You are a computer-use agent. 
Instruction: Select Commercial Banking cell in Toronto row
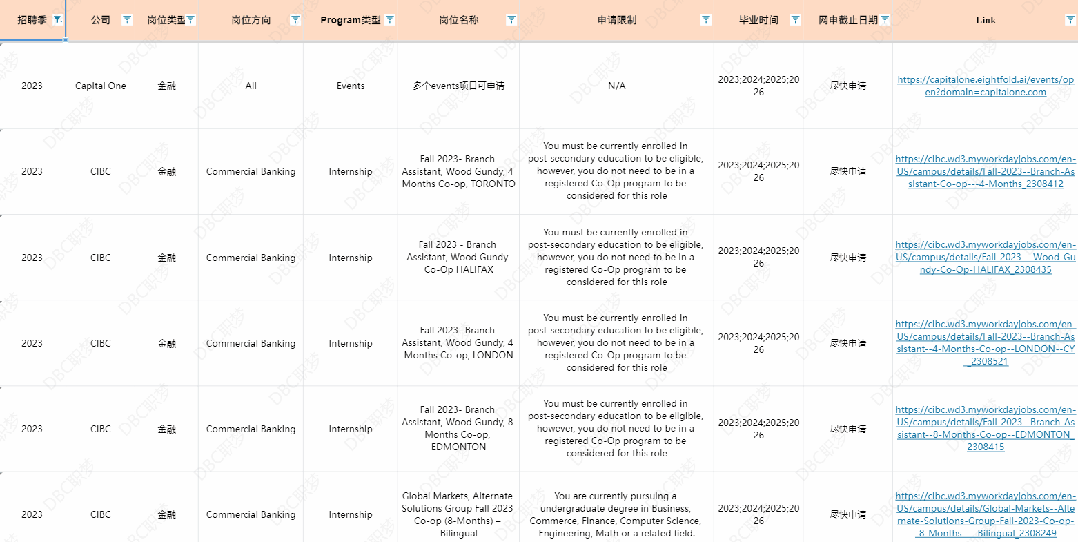(x=251, y=171)
